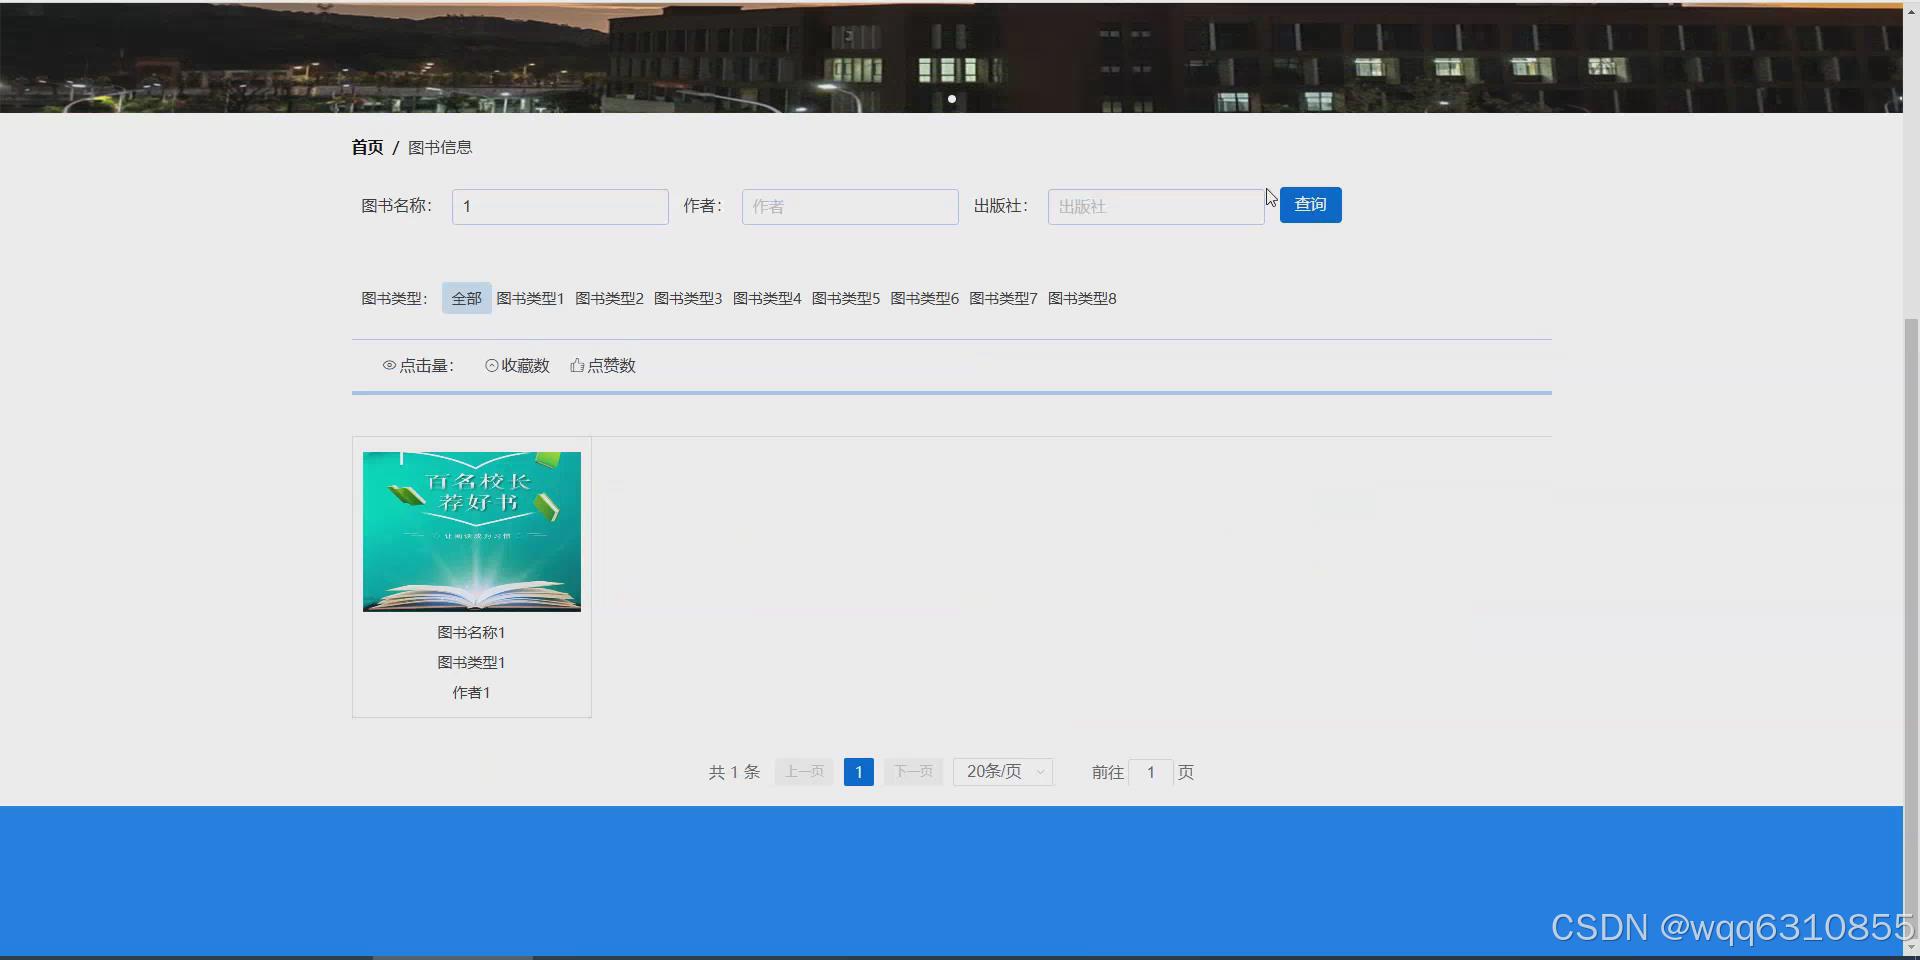The image size is (1920, 960).
Task: Click the 图书信息 breadcrumb item
Action: [x=440, y=147]
